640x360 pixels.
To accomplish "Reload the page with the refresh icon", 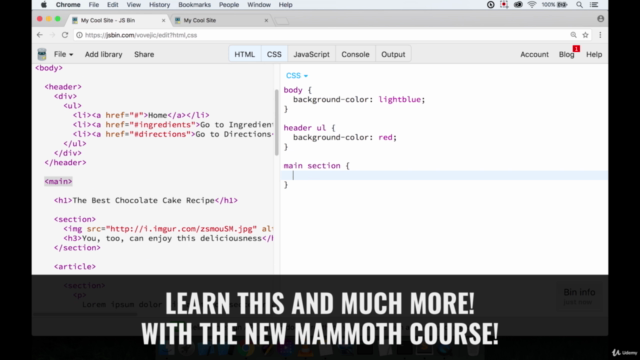I will click(65, 35).
